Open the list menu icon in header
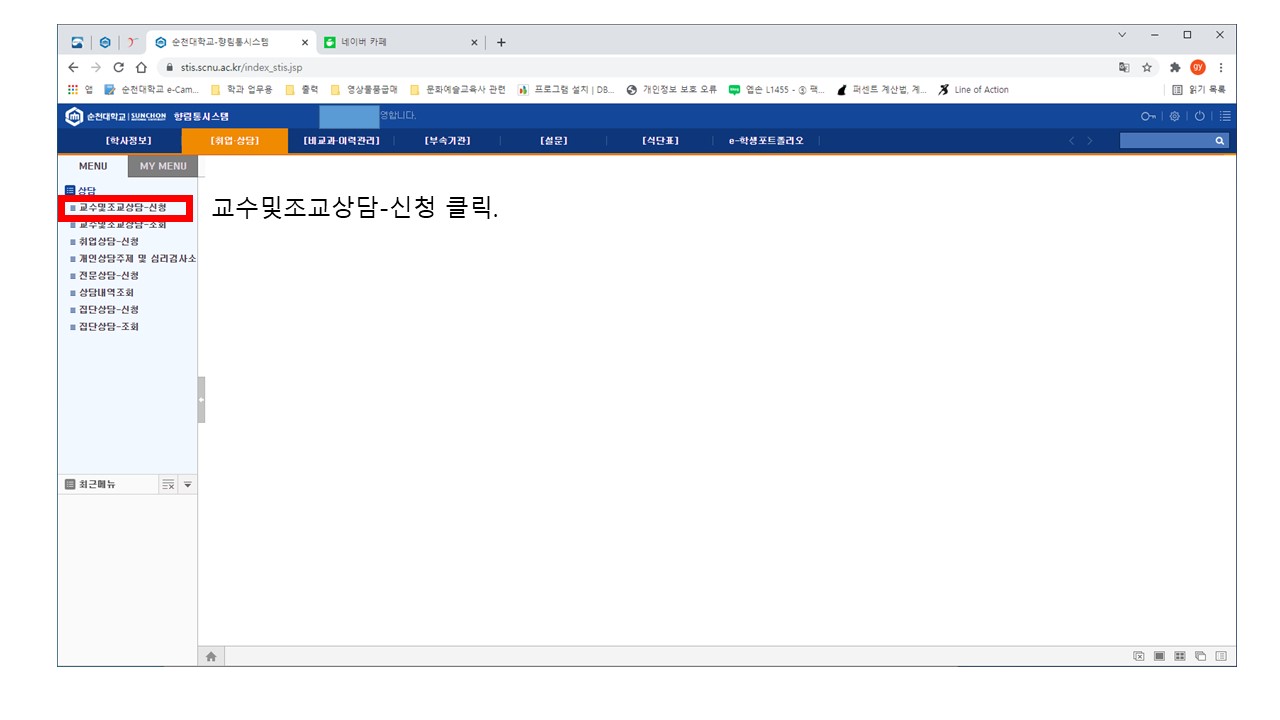Image resolution: width=1280 pixels, height=720 pixels. (1225, 116)
